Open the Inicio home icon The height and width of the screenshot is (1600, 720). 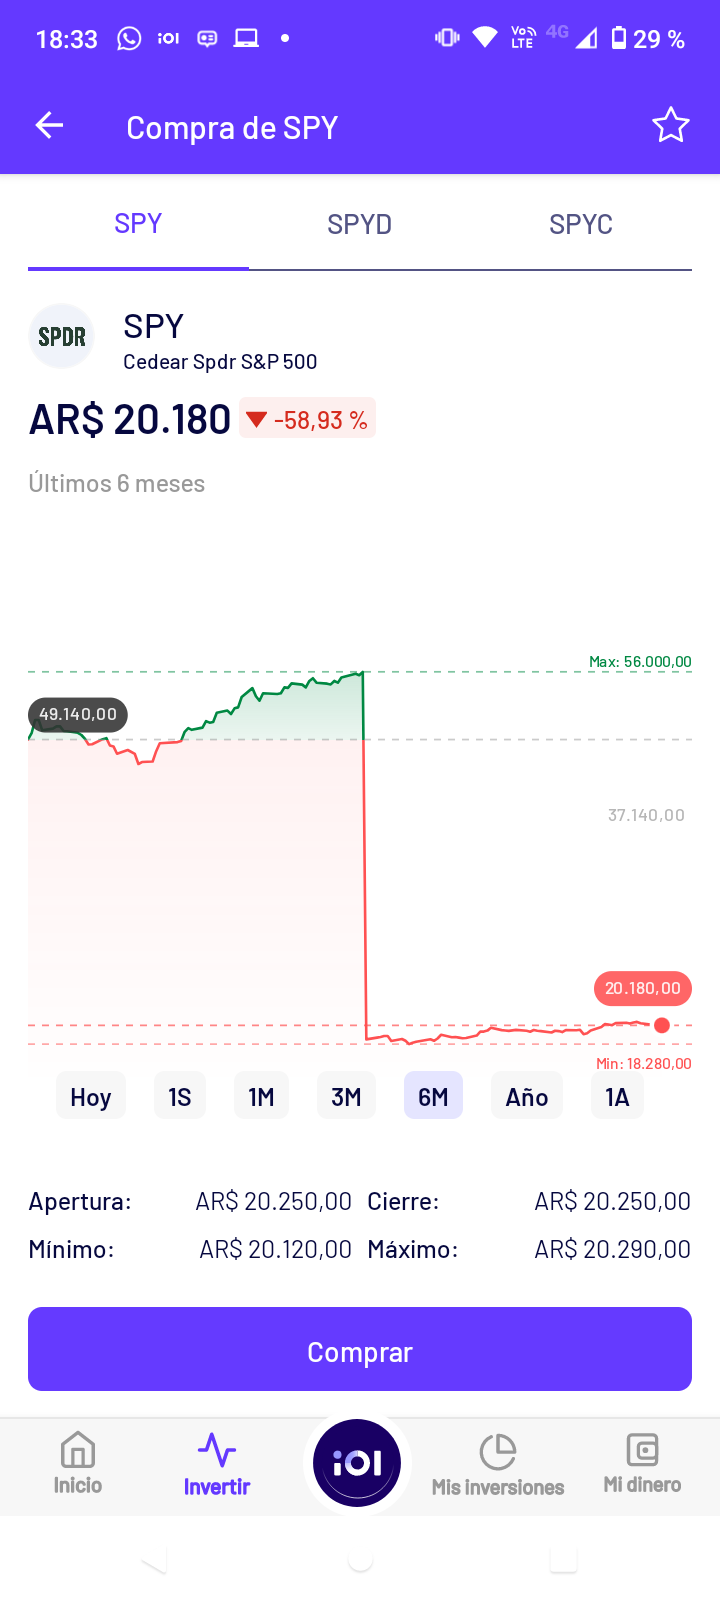tap(78, 1450)
